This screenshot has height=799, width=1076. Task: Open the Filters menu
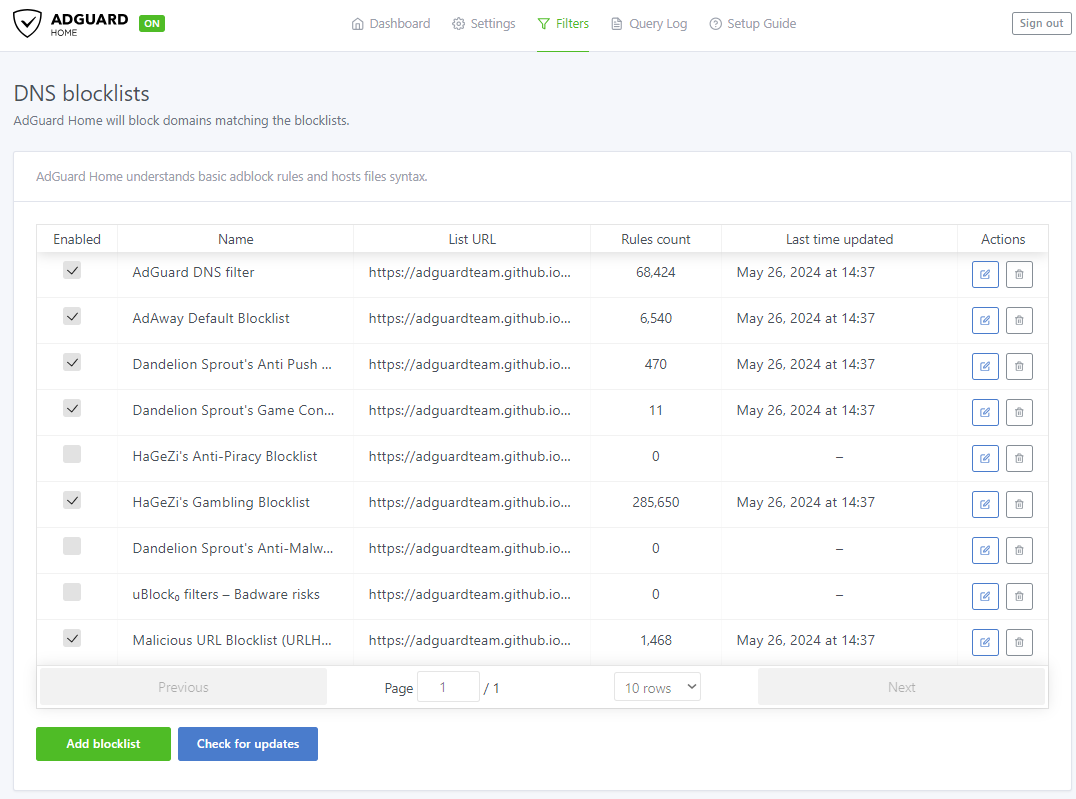click(563, 23)
